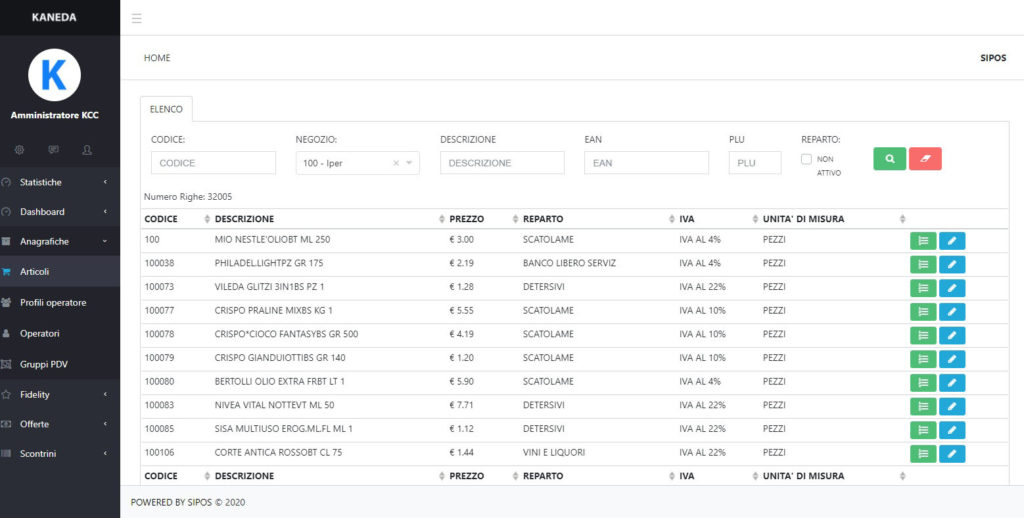Open the settings gear icon under Amministratore KCC

coord(19,149)
